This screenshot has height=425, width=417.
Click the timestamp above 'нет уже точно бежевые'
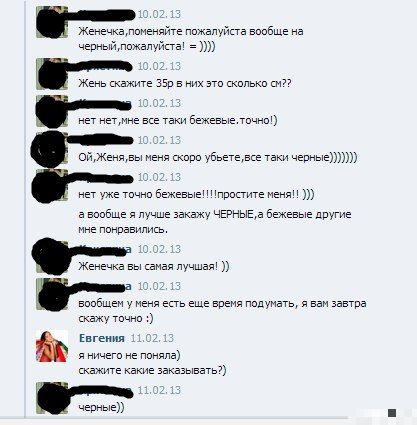tap(159, 177)
